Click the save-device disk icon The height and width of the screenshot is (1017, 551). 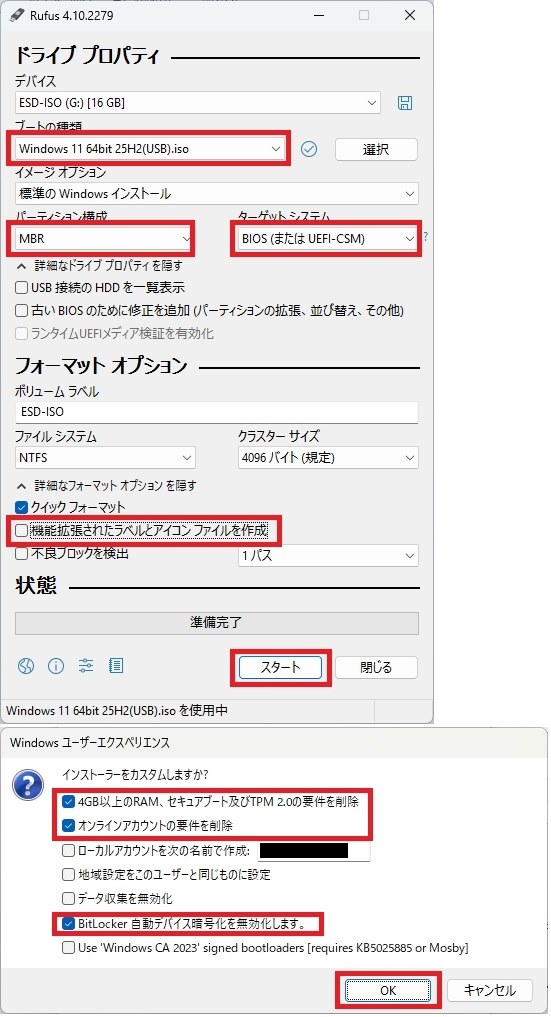[404, 102]
